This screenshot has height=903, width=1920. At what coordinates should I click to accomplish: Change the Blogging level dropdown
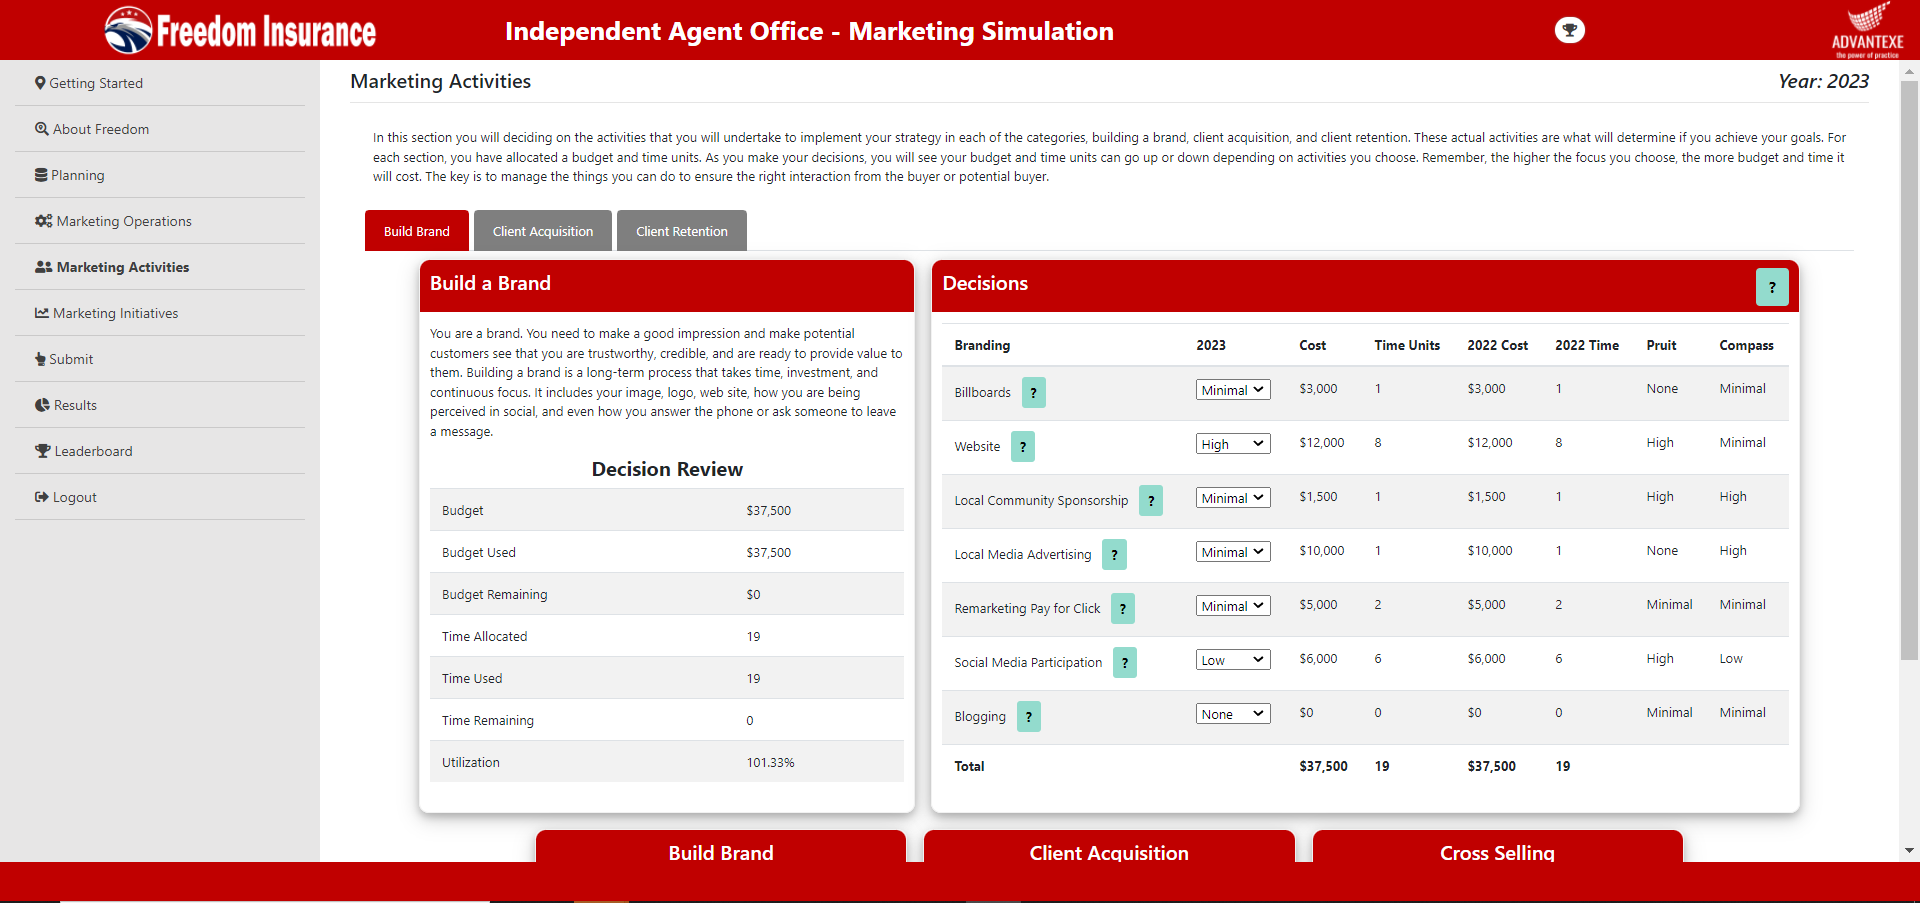click(x=1232, y=714)
